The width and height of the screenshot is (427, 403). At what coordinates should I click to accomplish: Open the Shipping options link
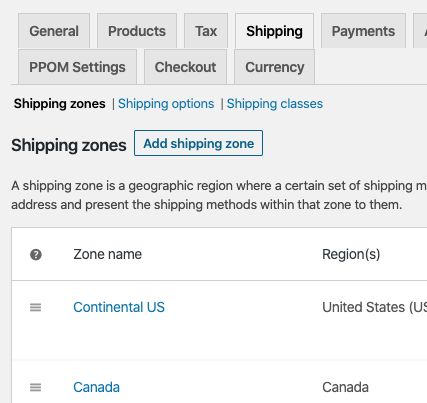pos(166,104)
